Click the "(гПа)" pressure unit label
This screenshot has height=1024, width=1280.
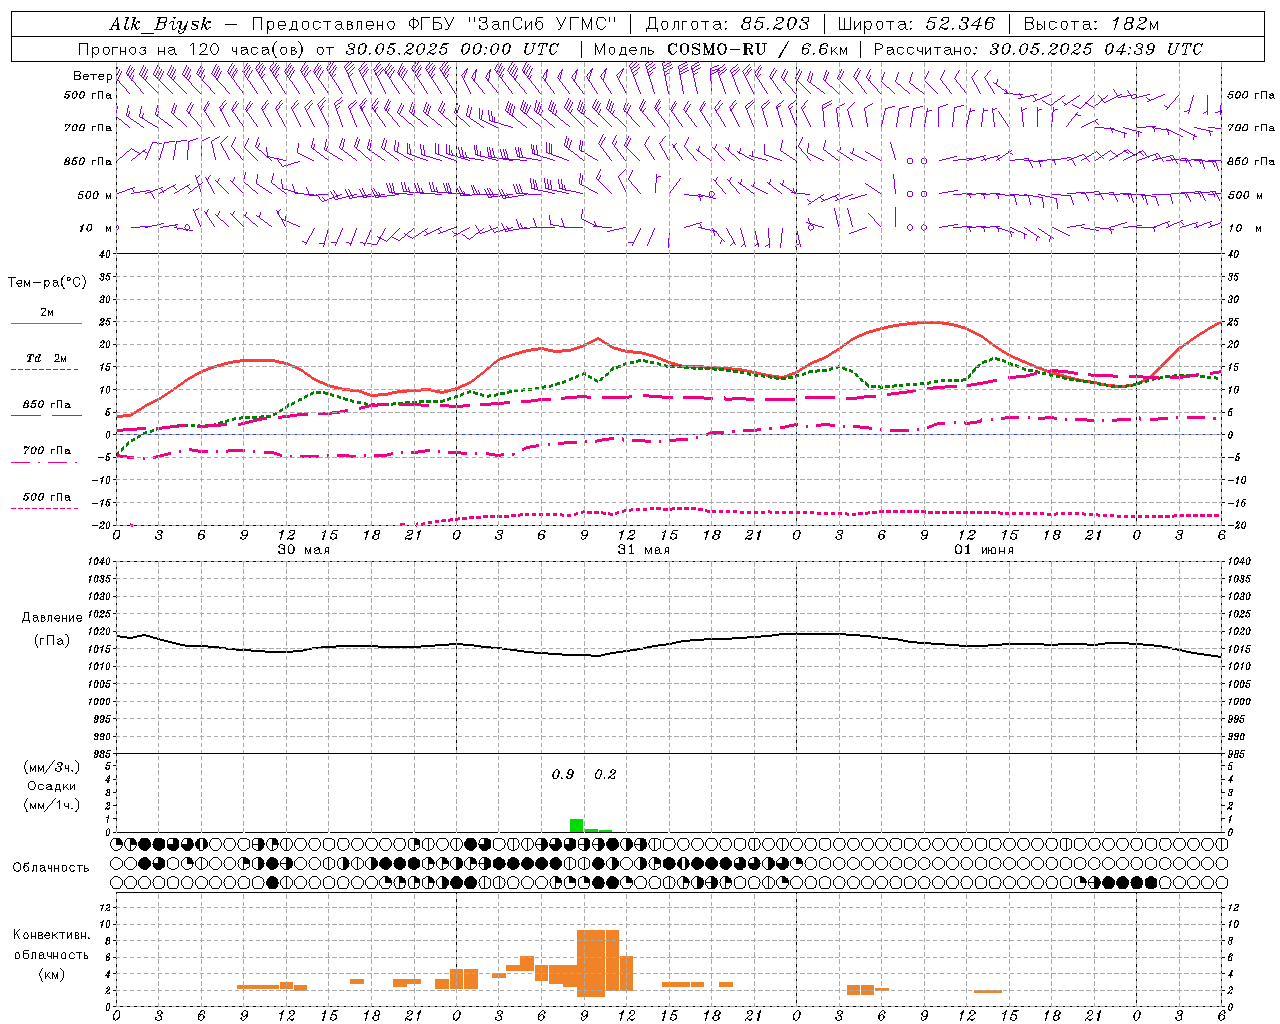click(x=52, y=641)
